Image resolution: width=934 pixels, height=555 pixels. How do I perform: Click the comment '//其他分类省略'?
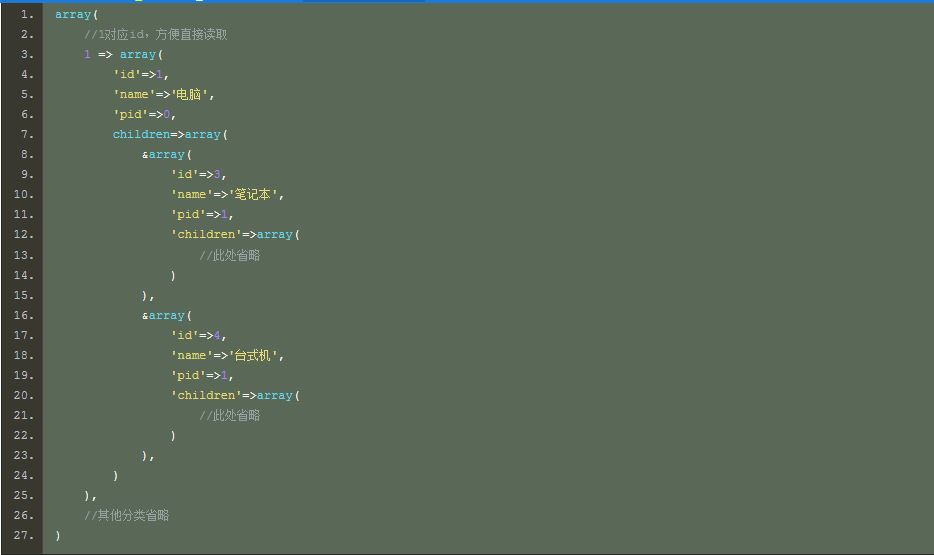click(126, 515)
